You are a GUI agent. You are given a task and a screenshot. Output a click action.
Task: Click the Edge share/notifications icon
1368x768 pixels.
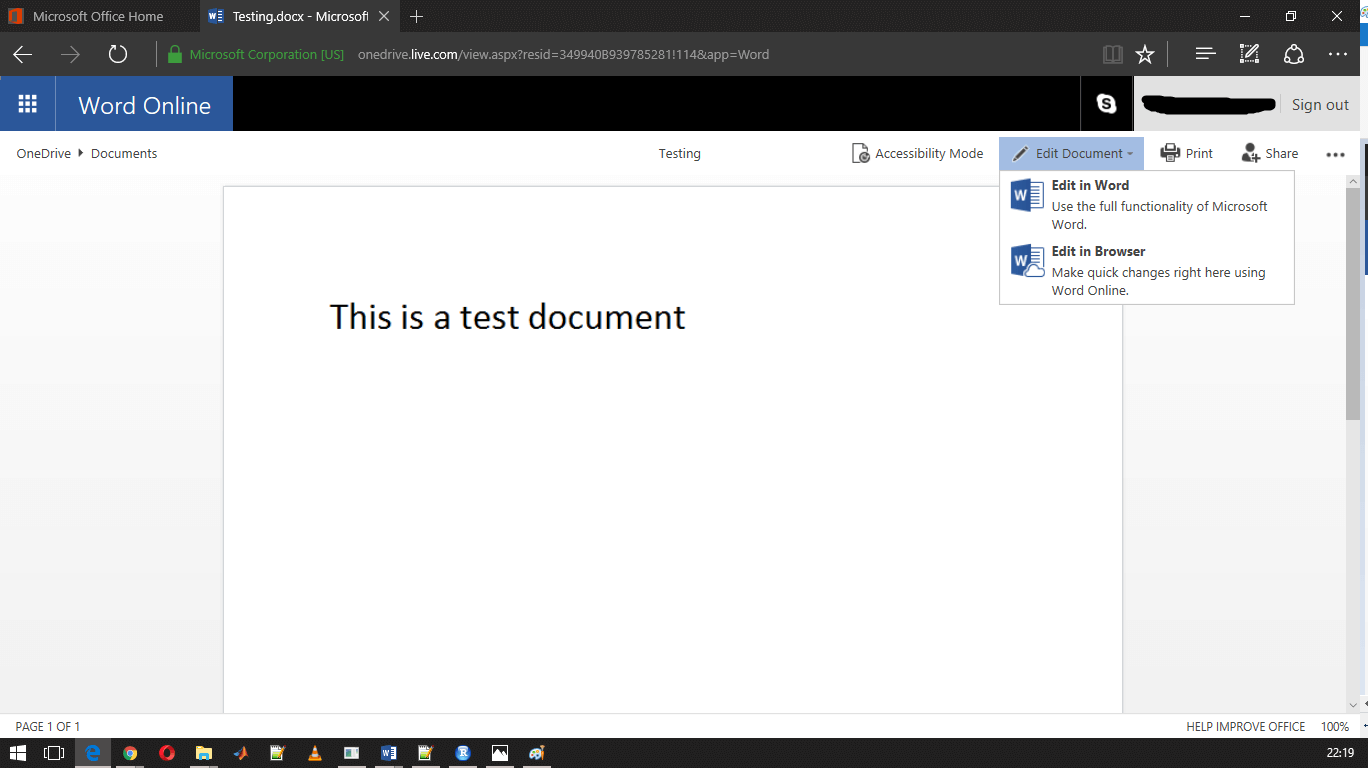(x=1294, y=54)
